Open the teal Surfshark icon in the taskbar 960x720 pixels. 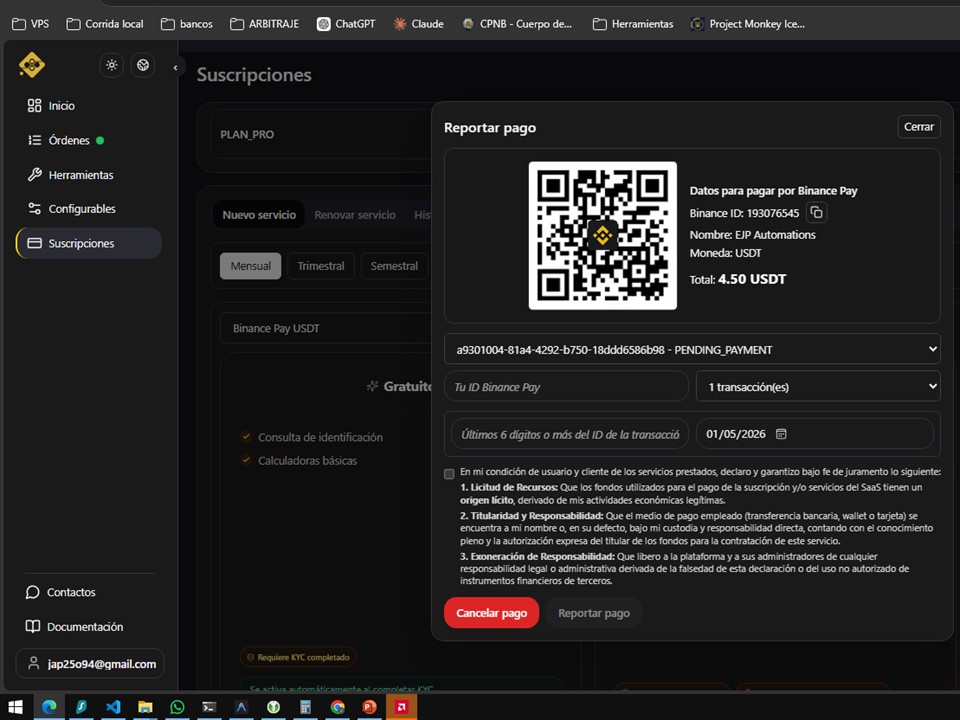(81, 707)
